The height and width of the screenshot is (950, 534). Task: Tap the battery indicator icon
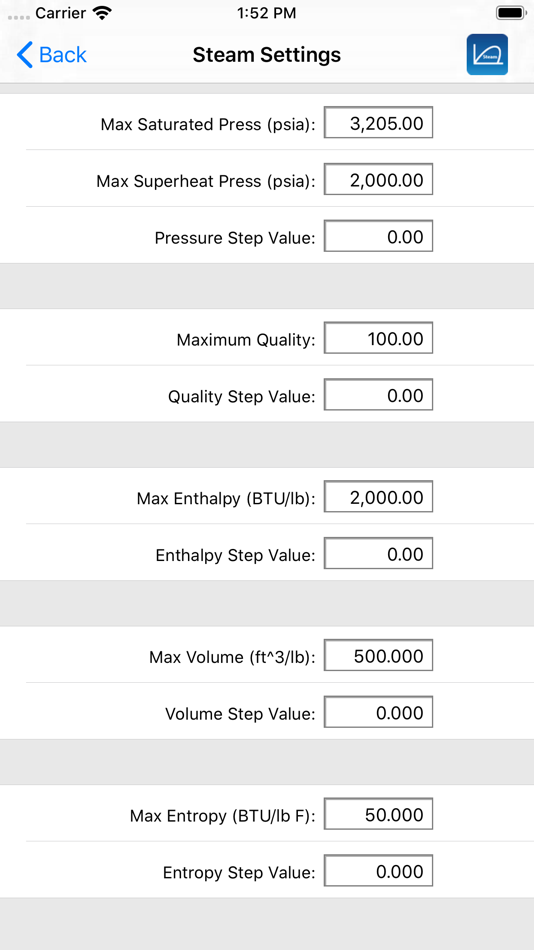tap(510, 13)
